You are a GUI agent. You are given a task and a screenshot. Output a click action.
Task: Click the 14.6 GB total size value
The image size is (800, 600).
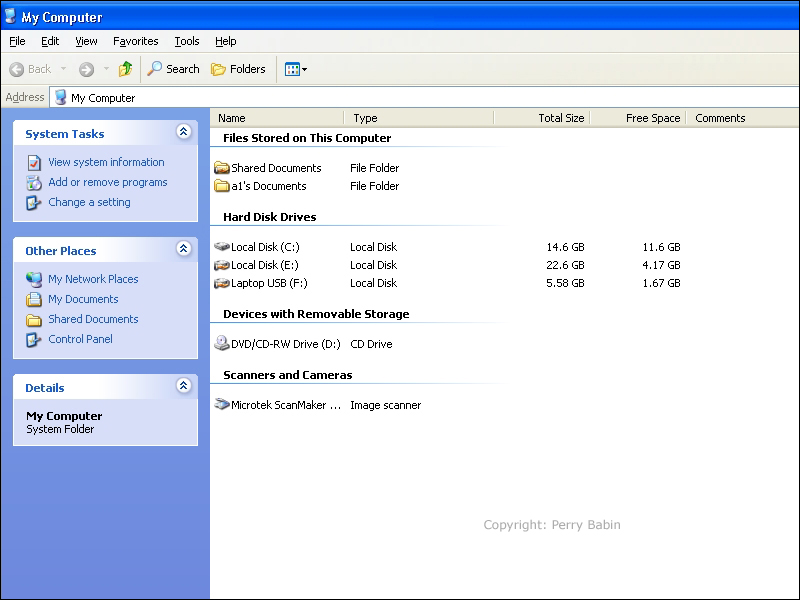[565, 247]
